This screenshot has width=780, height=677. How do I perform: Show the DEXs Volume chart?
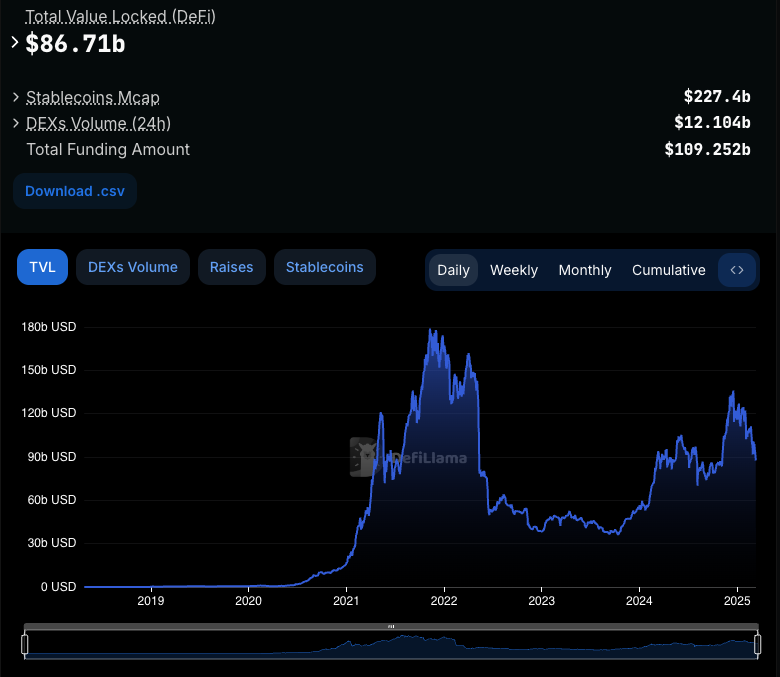coord(133,267)
